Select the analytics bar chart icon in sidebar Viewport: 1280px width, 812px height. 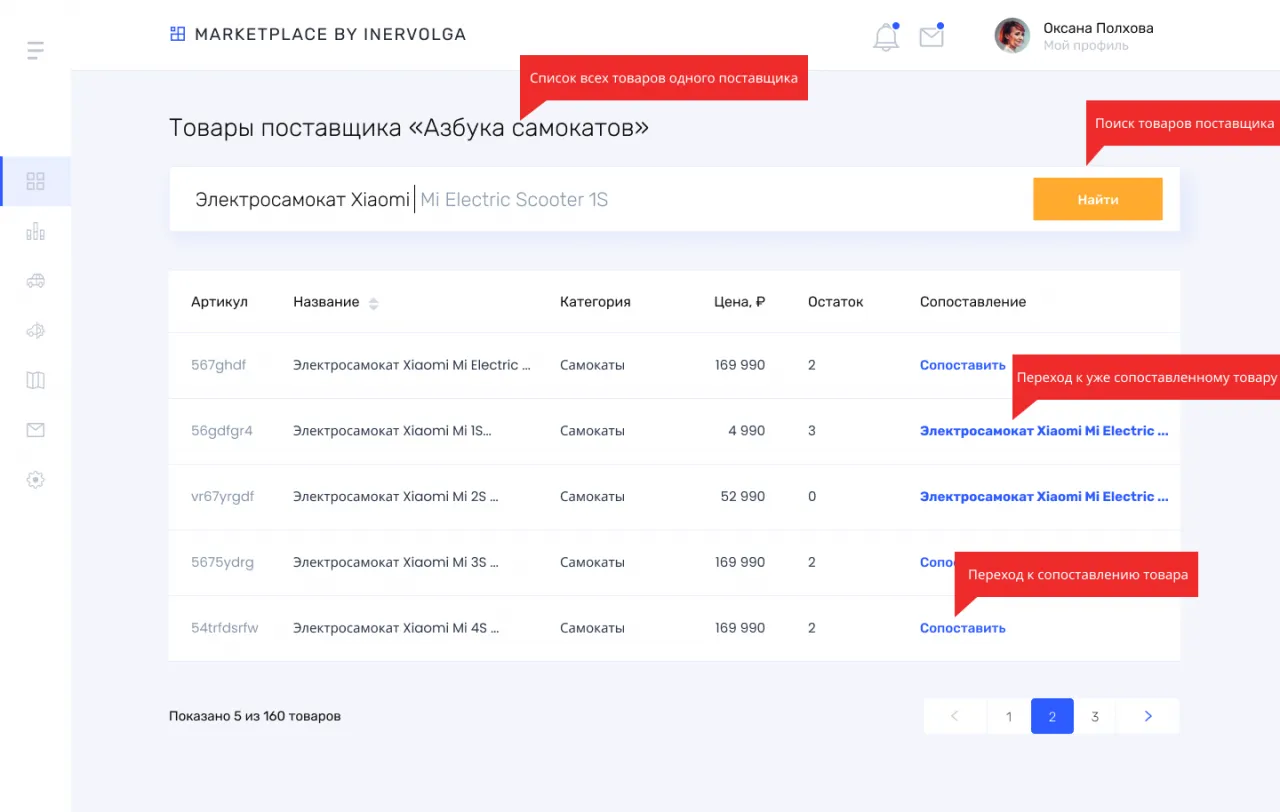(x=35, y=231)
